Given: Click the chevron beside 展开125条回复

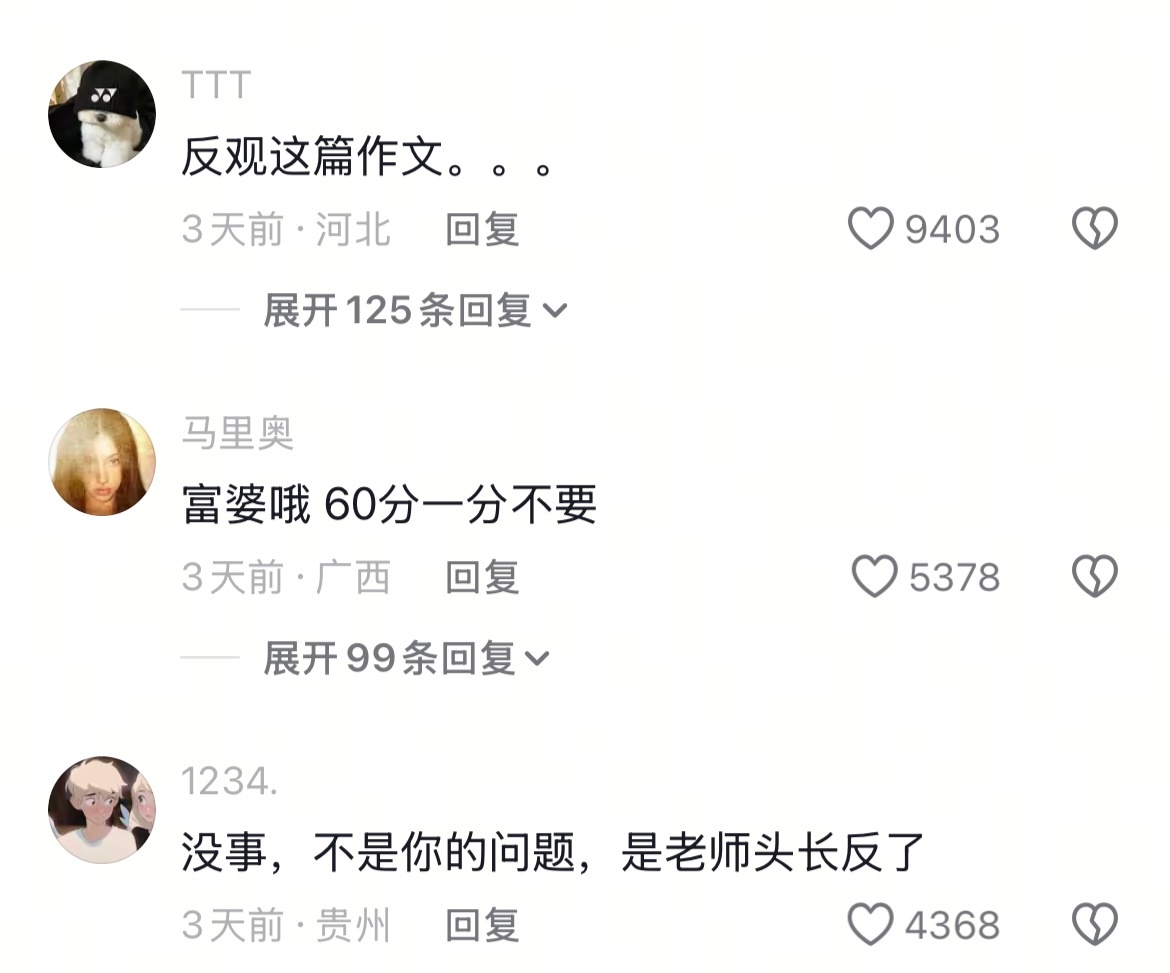Looking at the screenshot, I should click(x=555, y=310).
